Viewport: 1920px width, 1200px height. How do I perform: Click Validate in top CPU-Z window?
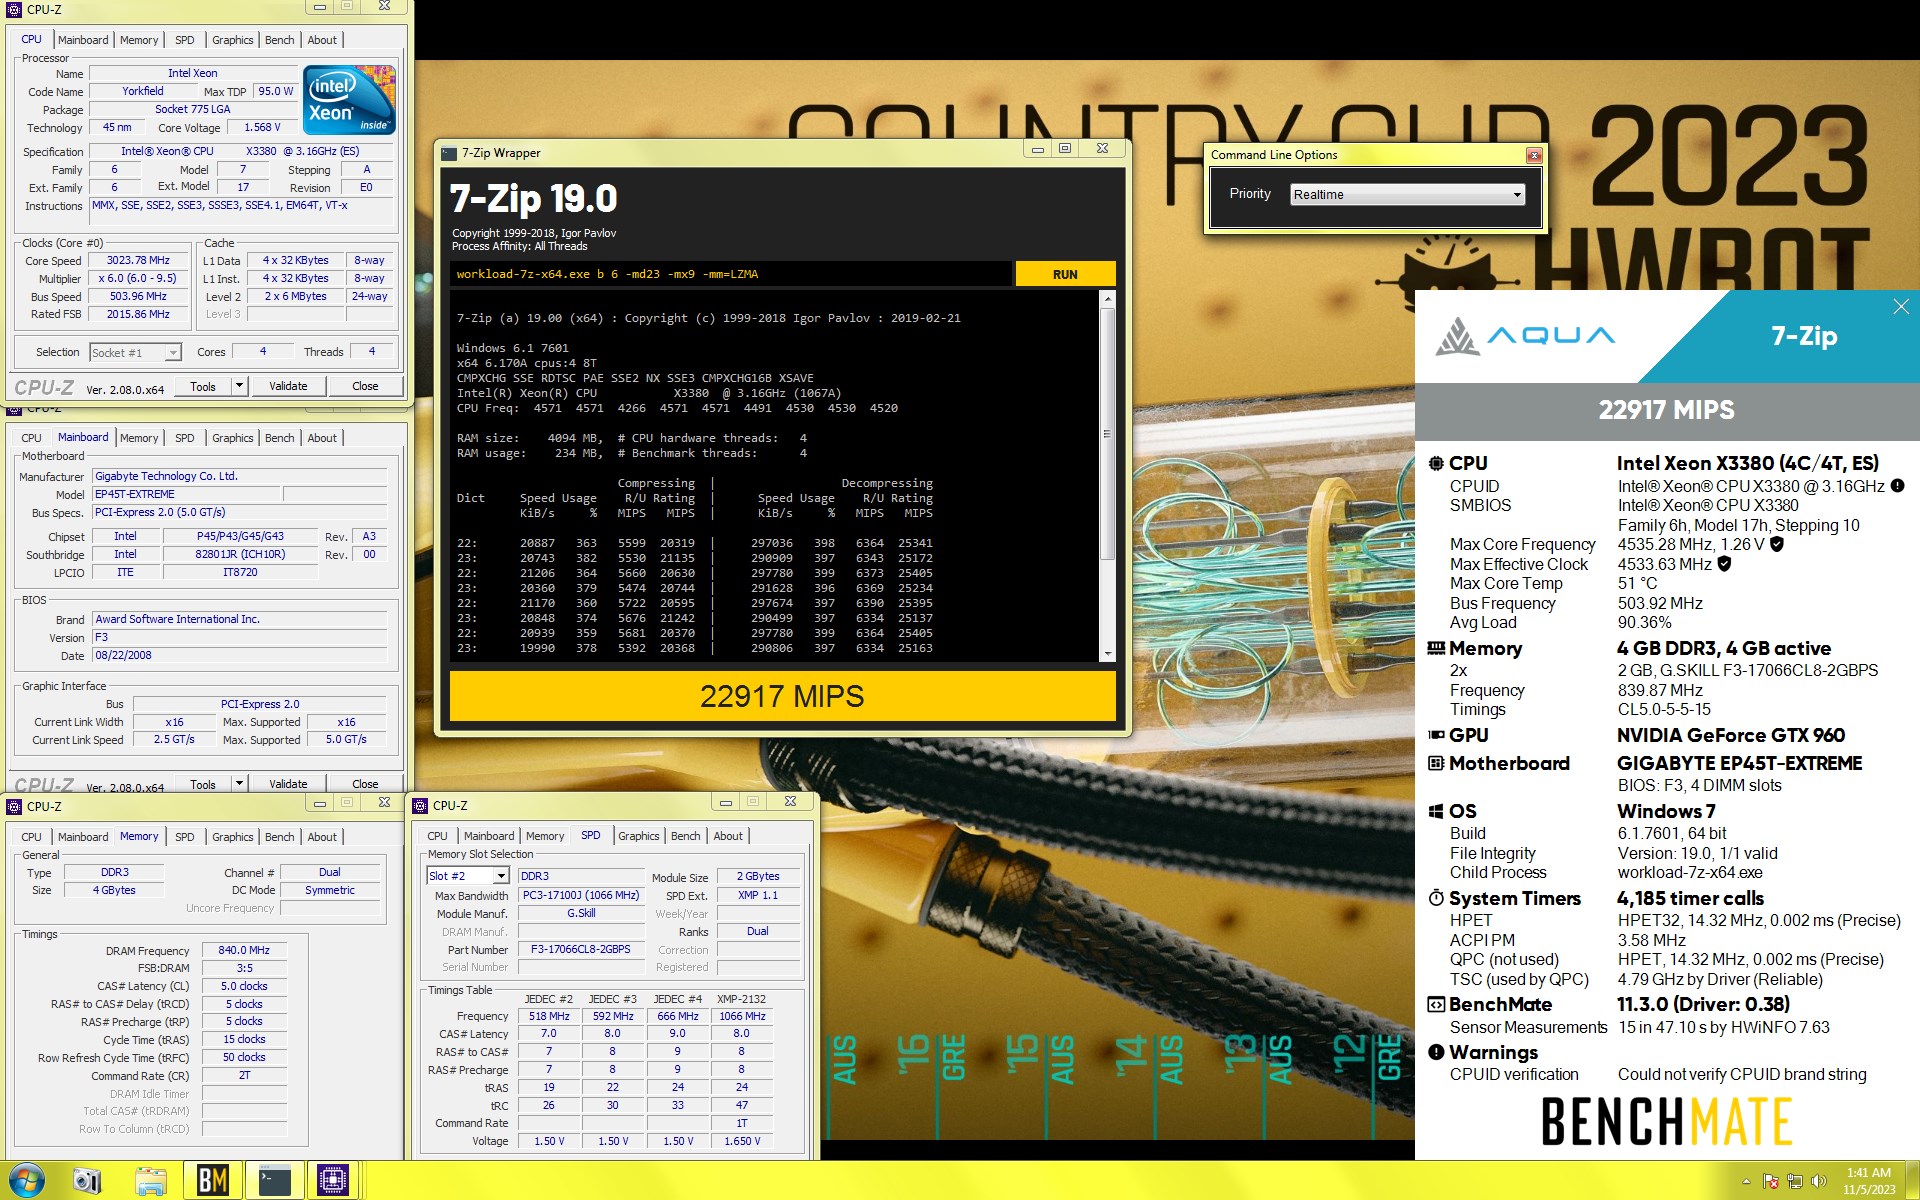pyautogui.click(x=288, y=386)
